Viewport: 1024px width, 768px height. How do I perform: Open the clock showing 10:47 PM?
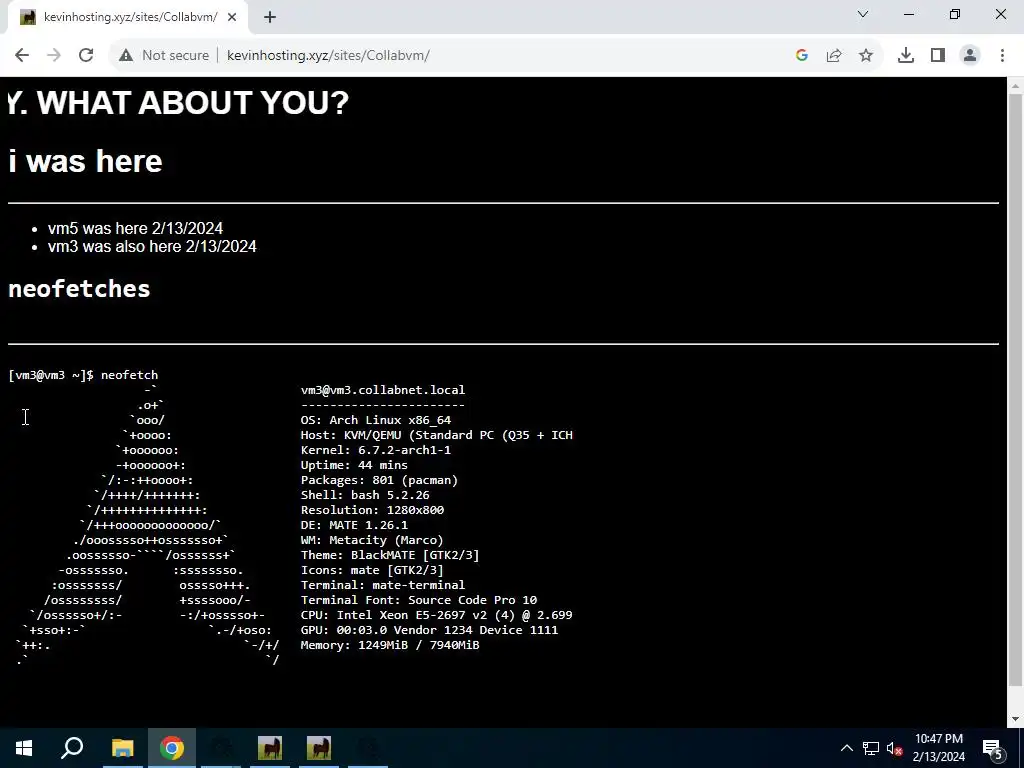(x=938, y=748)
